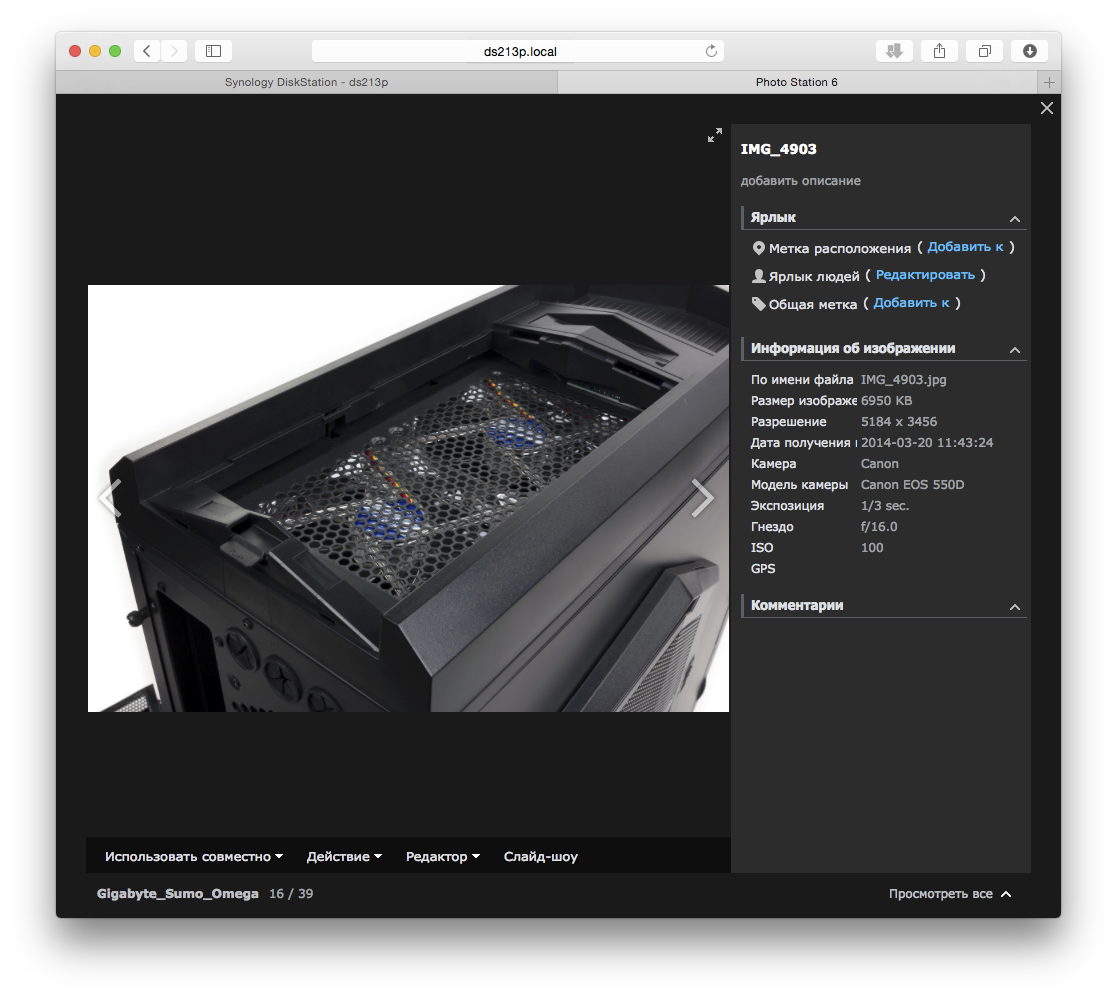Reload the page with the refresh icon

pos(711,51)
